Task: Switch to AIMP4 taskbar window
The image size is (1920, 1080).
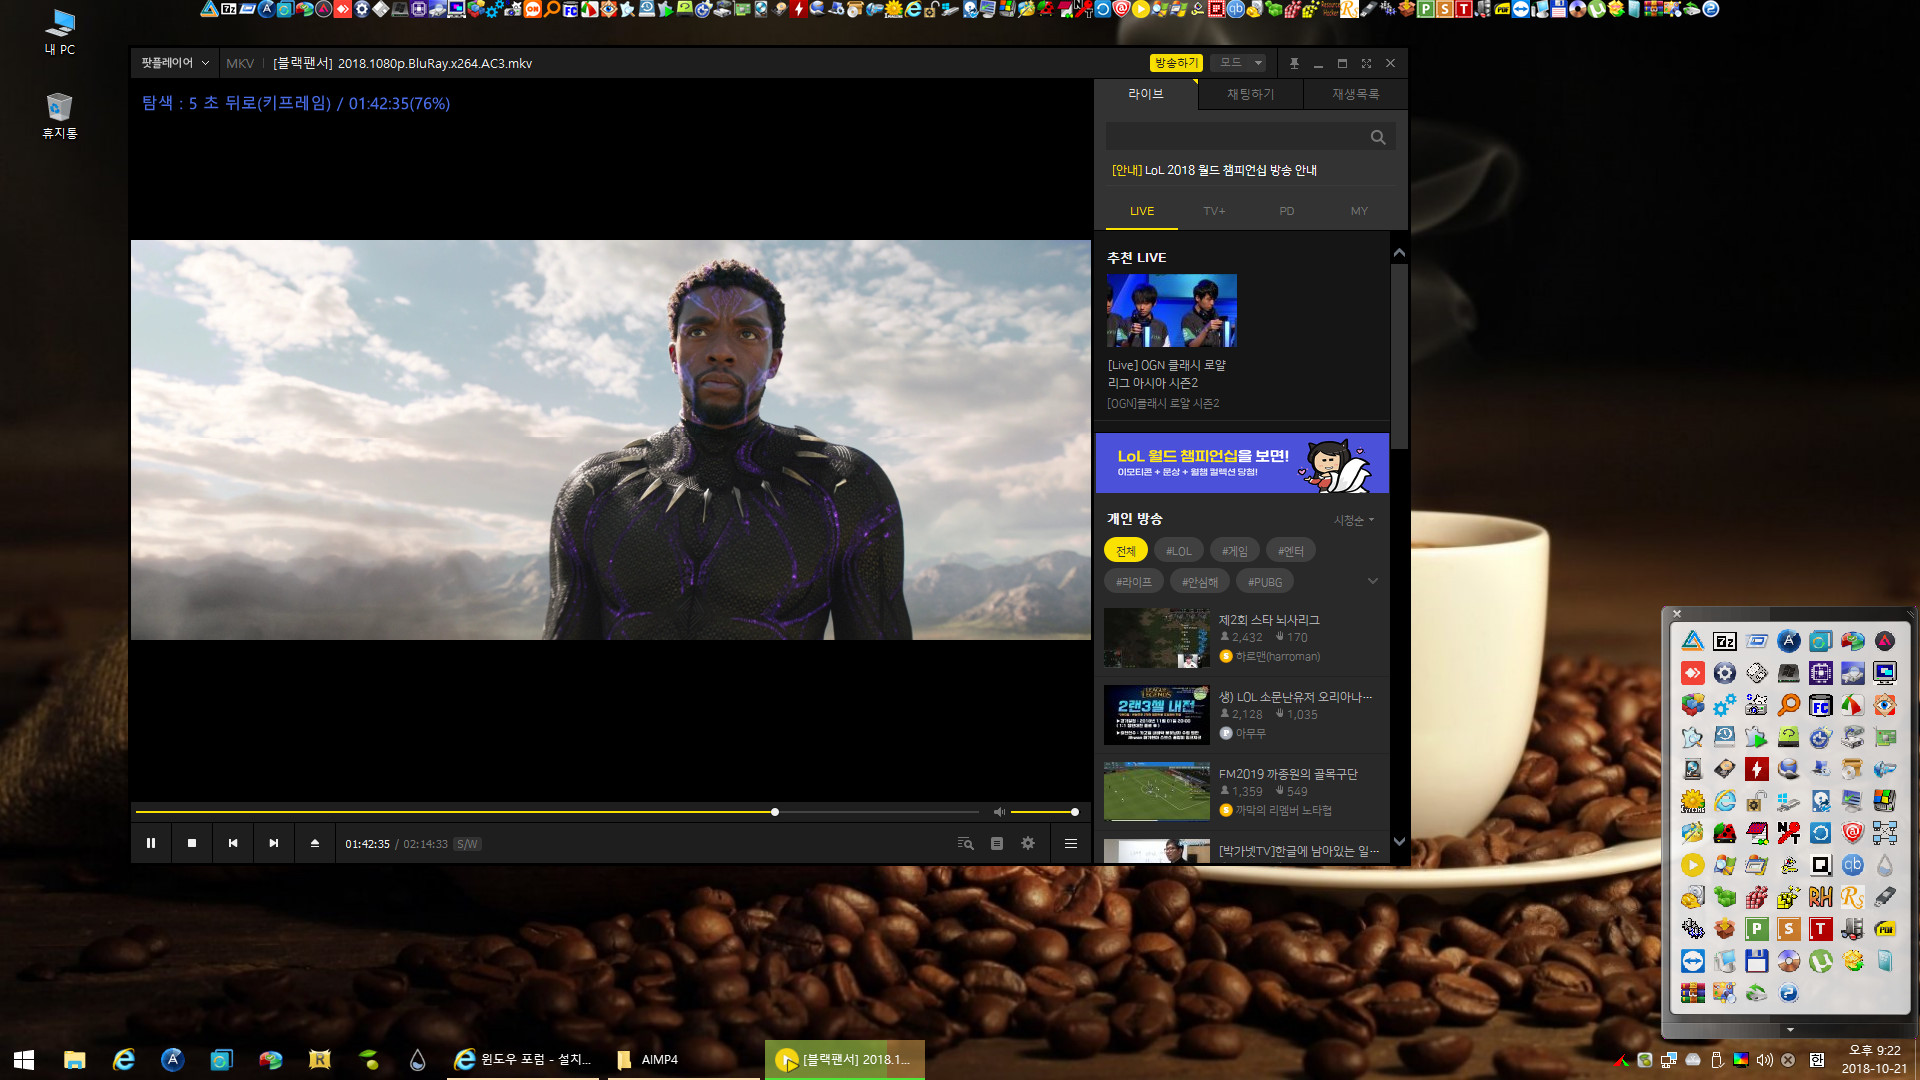Action: click(683, 1059)
